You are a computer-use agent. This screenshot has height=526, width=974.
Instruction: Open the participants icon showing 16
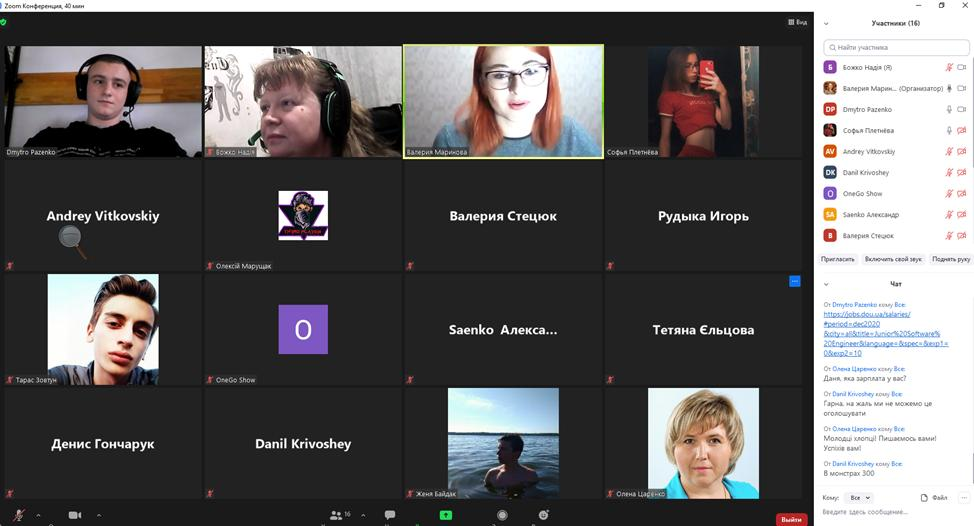click(x=337, y=515)
